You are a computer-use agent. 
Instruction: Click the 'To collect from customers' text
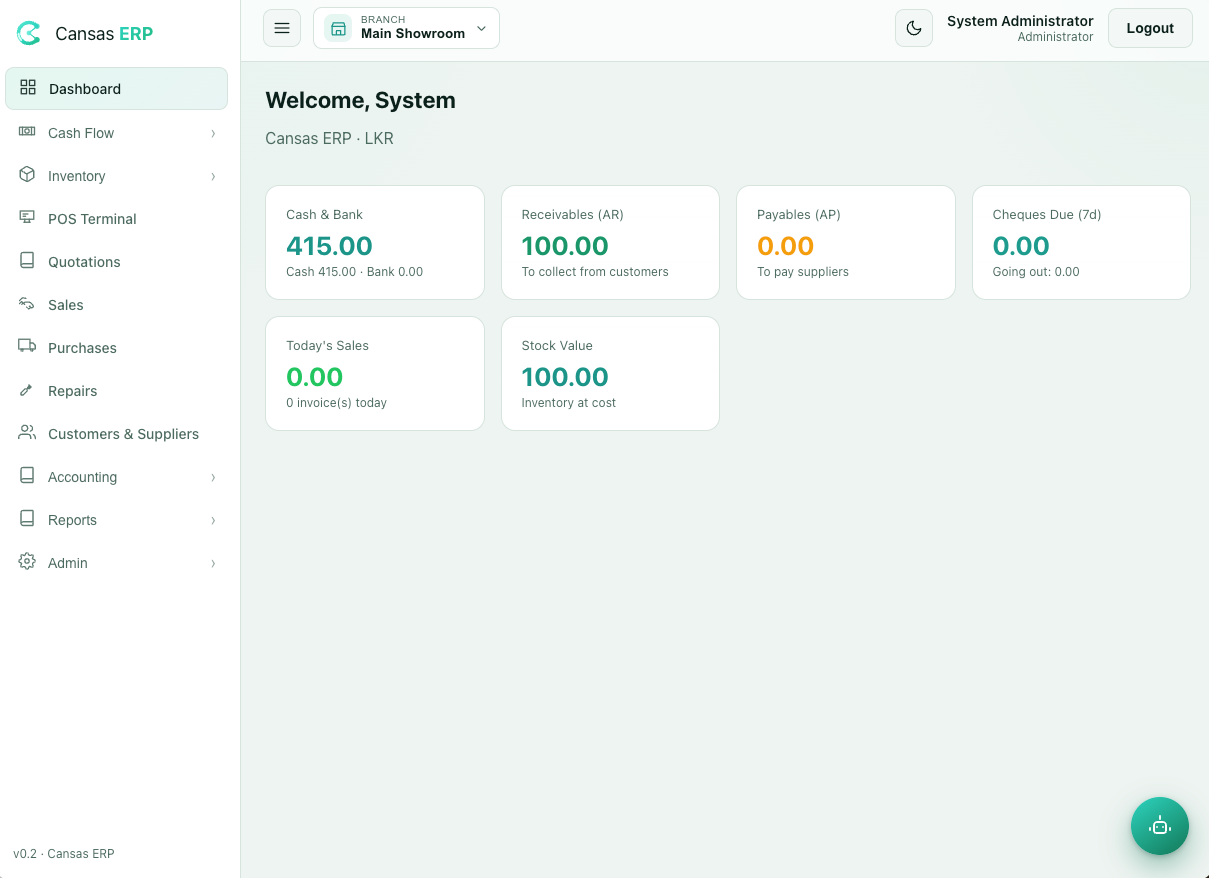click(x=595, y=272)
